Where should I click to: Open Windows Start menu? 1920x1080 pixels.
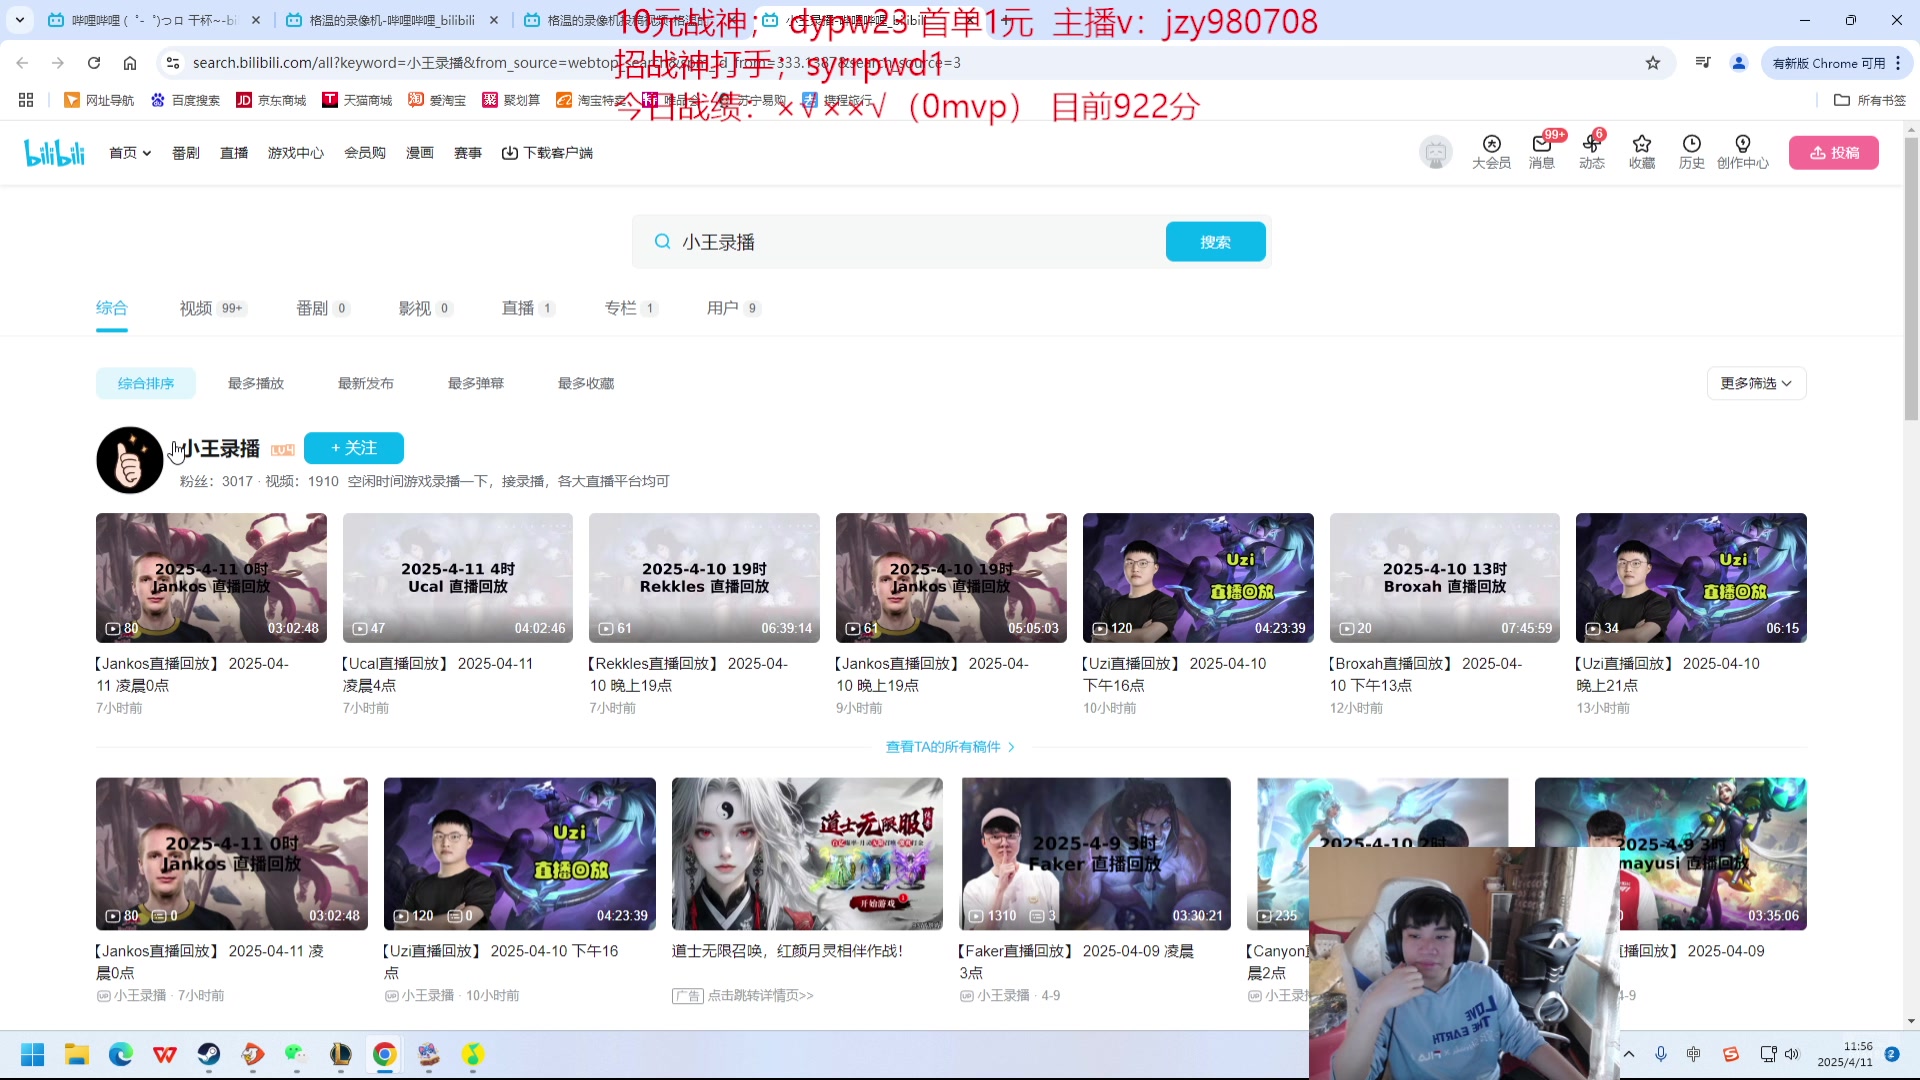point(33,1054)
